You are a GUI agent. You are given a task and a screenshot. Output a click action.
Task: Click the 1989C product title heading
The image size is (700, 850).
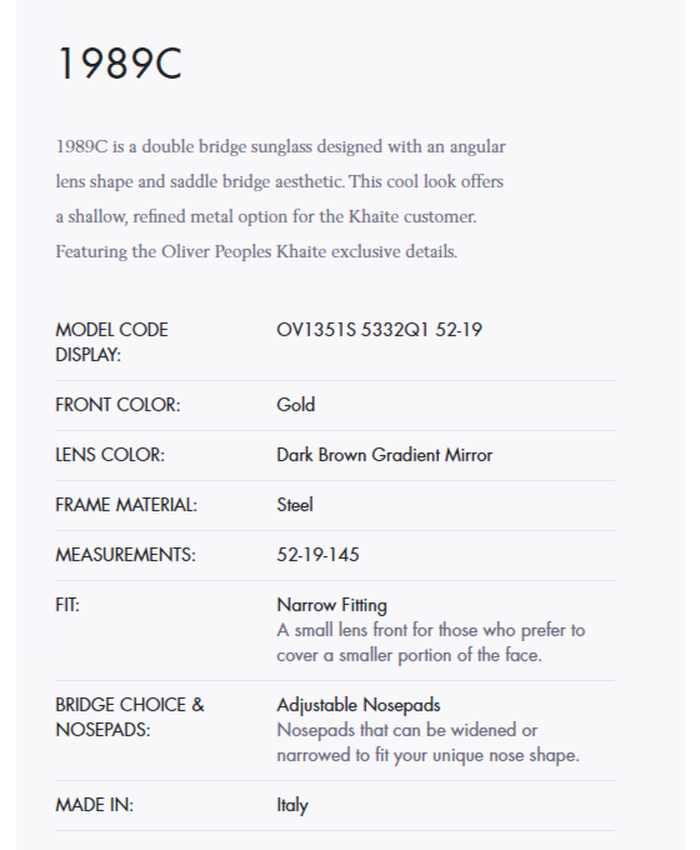pos(119,66)
